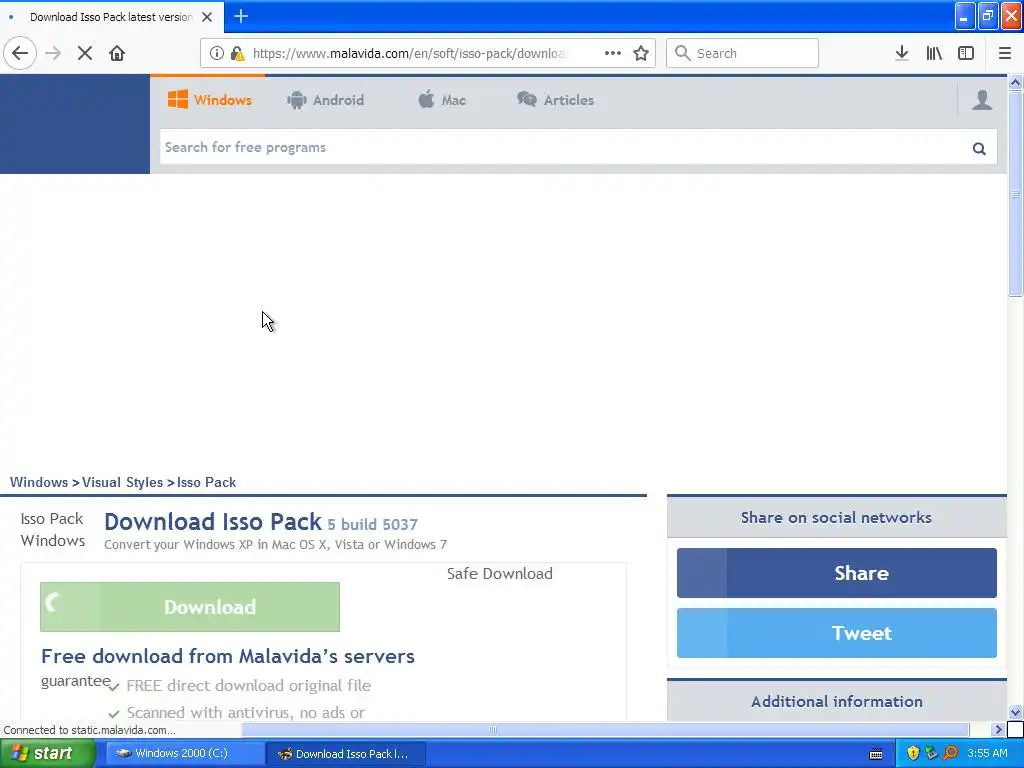This screenshot has width=1024, height=768.
Task: Open the Firefox hamburger menu
Action: [1005, 53]
